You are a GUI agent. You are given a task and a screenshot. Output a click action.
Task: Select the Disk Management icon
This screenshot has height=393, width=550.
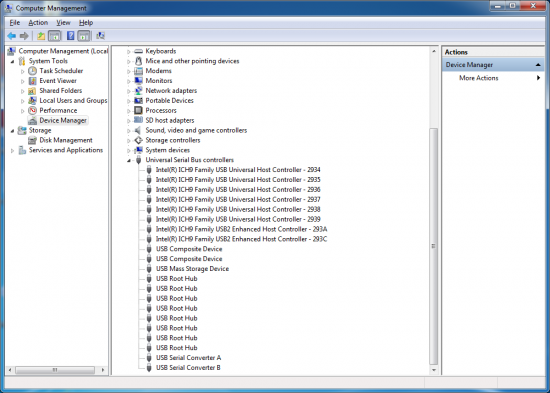[x=32, y=140]
